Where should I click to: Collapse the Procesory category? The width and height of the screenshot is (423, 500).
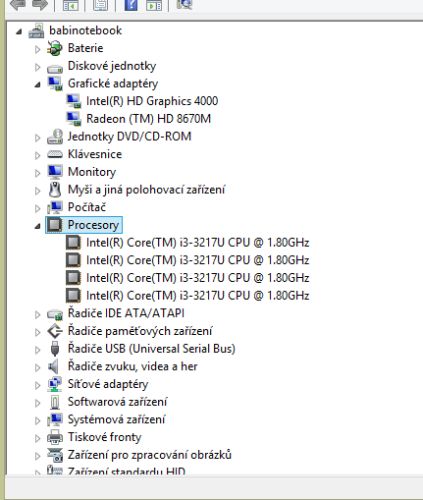38,226
